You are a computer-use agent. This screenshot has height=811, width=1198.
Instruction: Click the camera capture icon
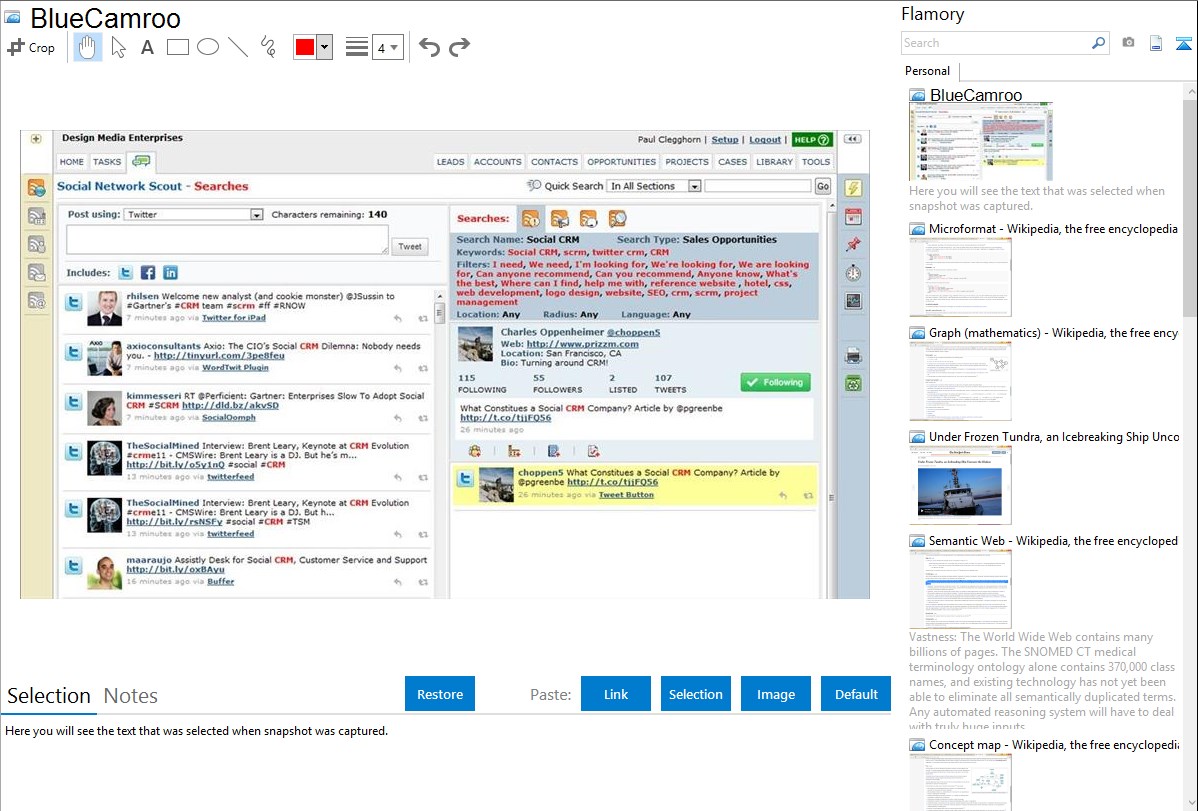pyautogui.click(x=1128, y=43)
